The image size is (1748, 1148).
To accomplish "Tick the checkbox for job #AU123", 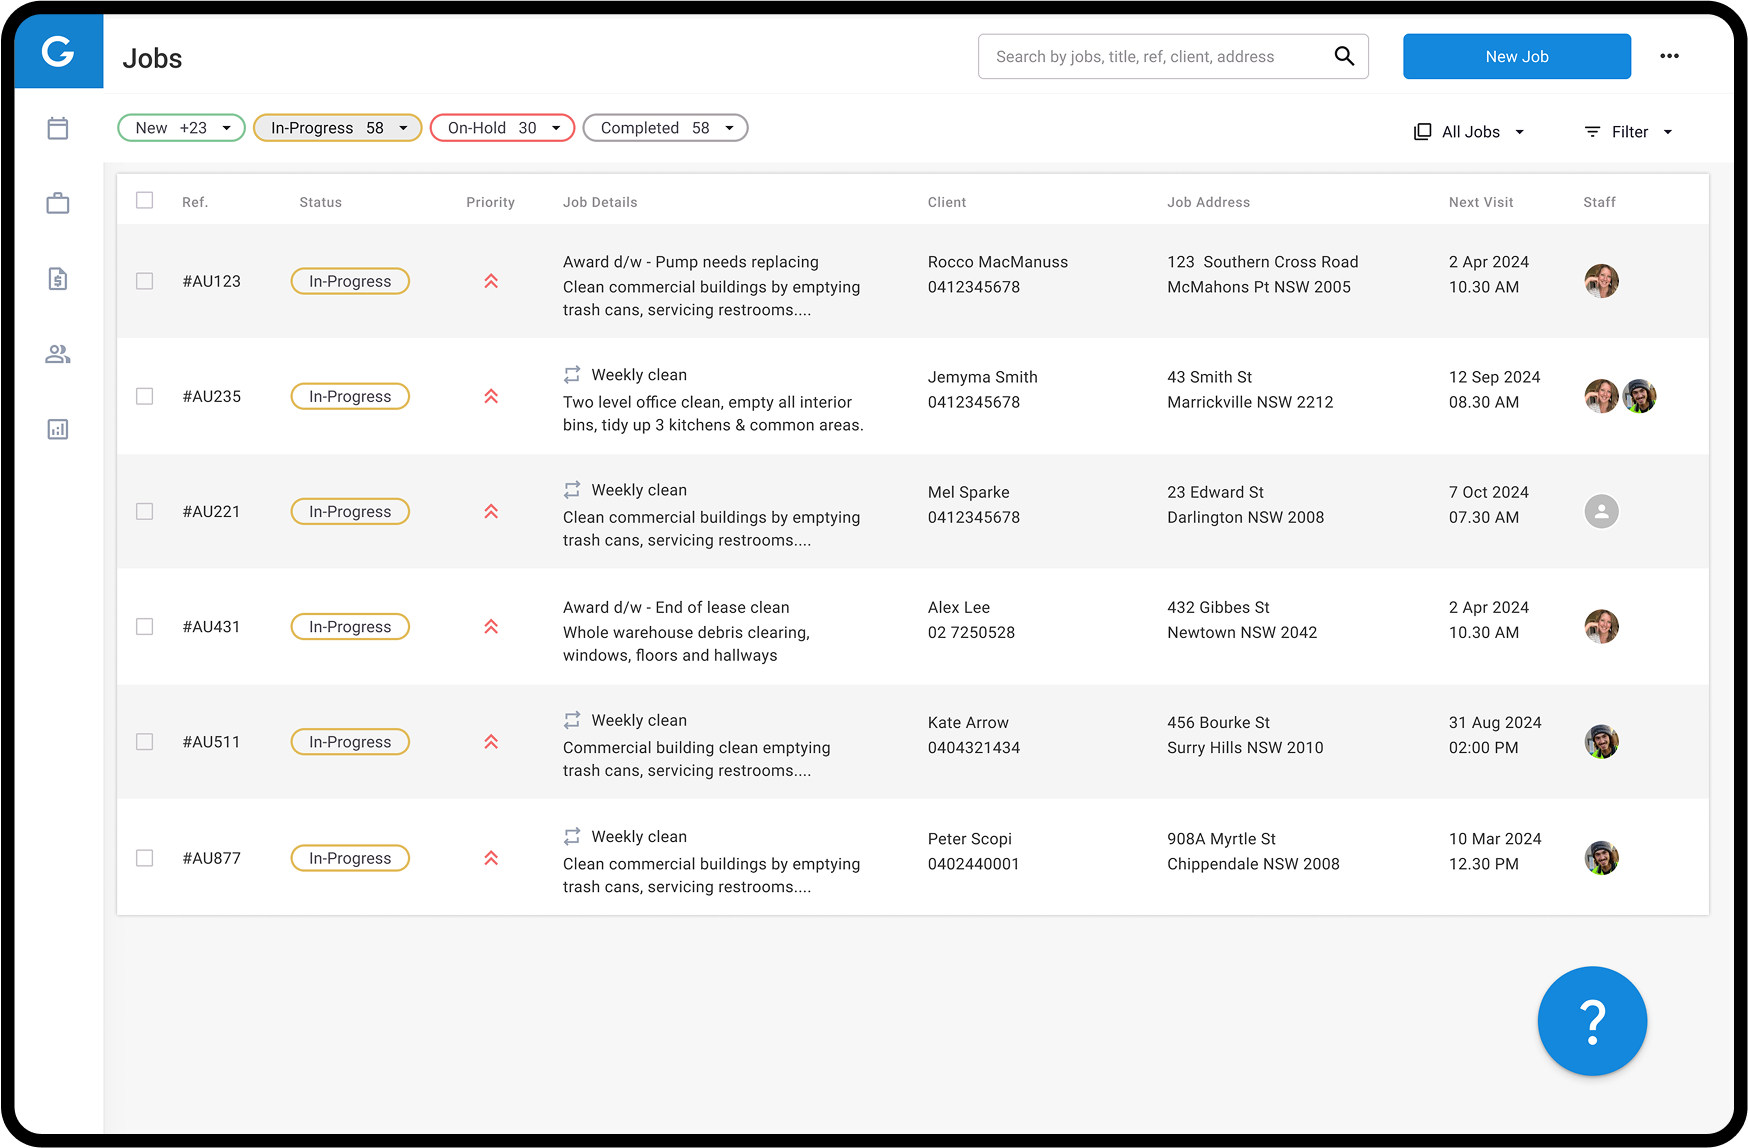I will tap(145, 281).
